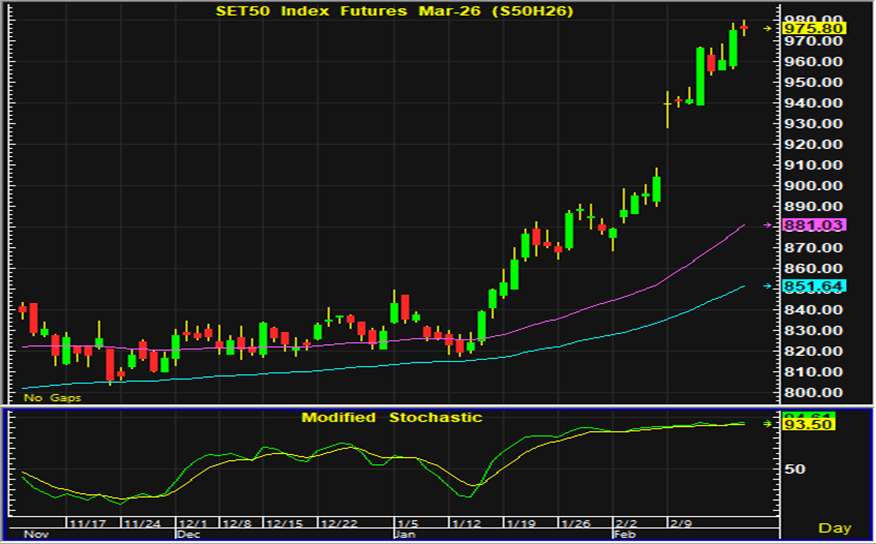
Task: Click the yellow arrow beside stochastic 93.50
Action: point(768,424)
